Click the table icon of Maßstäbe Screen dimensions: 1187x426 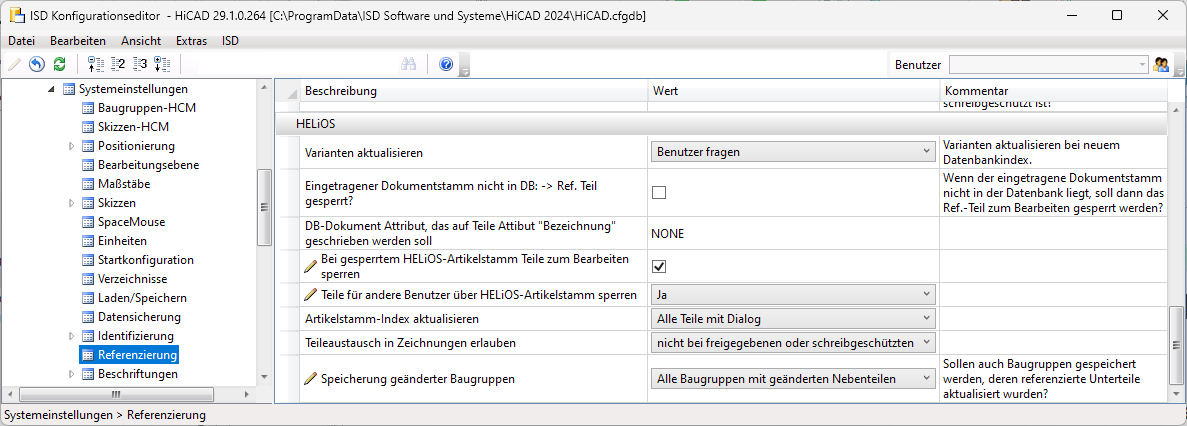(87, 184)
